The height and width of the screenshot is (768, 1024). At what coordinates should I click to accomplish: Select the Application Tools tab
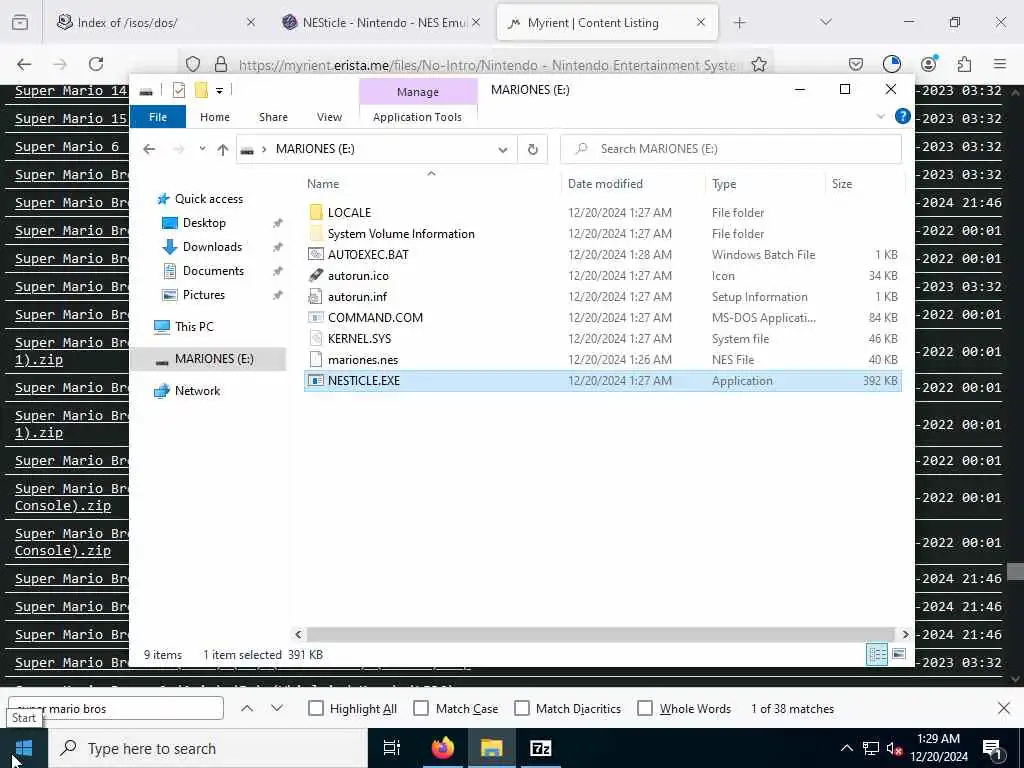[417, 117]
